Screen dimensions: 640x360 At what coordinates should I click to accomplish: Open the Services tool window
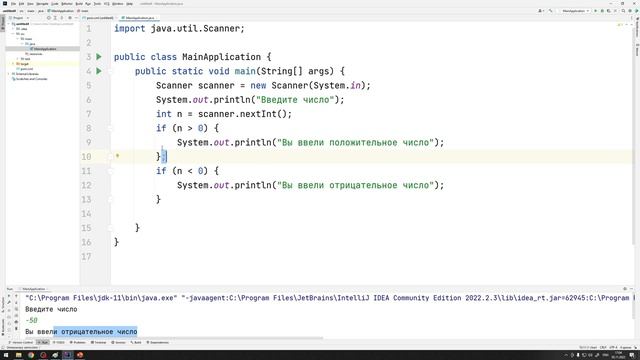click(118, 342)
